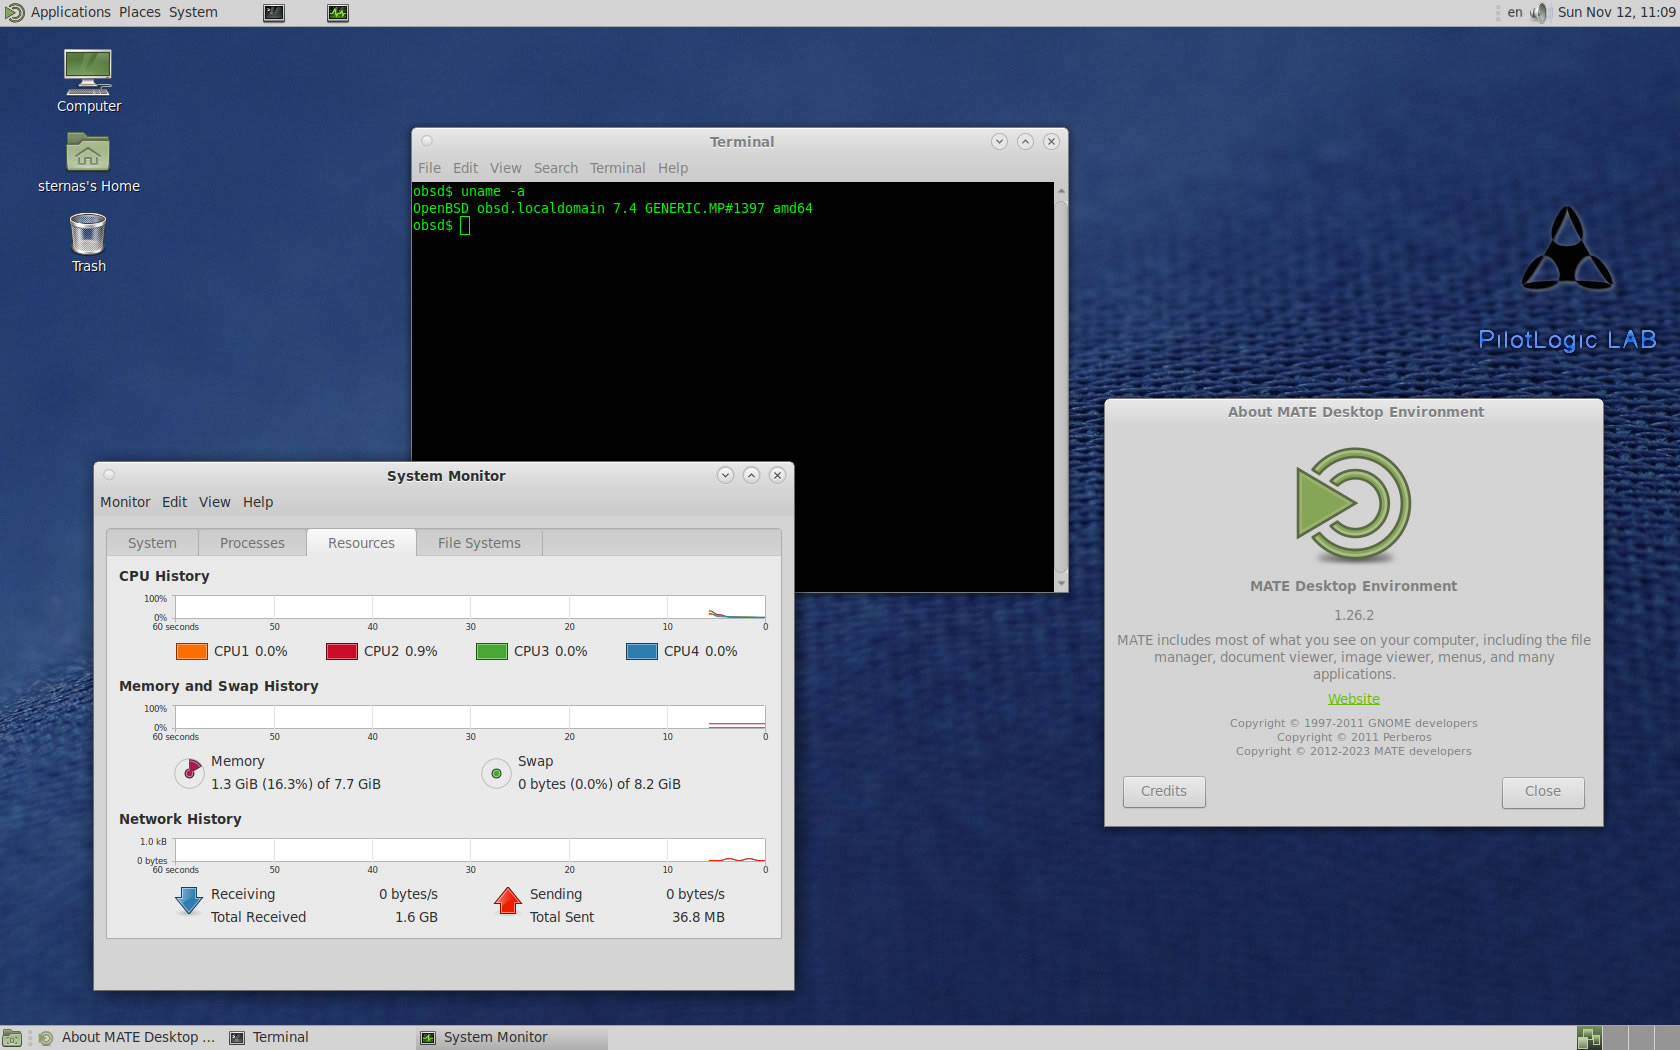
Task: Select the Resources tab
Action: (x=361, y=542)
